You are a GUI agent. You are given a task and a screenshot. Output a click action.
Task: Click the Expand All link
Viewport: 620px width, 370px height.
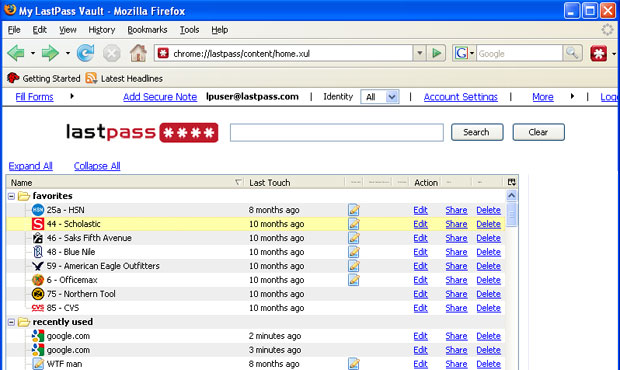point(30,166)
